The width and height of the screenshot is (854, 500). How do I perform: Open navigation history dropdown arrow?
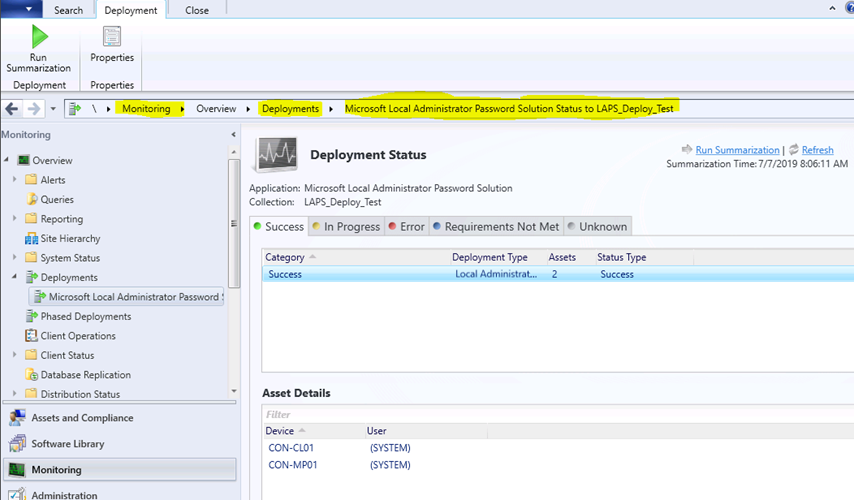point(53,109)
